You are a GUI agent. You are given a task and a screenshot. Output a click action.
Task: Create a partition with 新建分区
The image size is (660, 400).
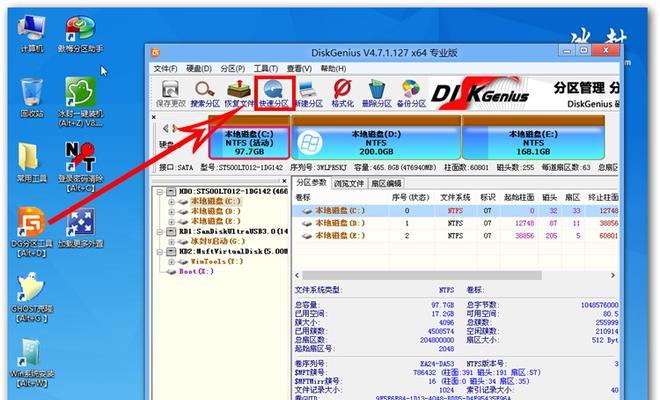pyautogui.click(x=309, y=93)
